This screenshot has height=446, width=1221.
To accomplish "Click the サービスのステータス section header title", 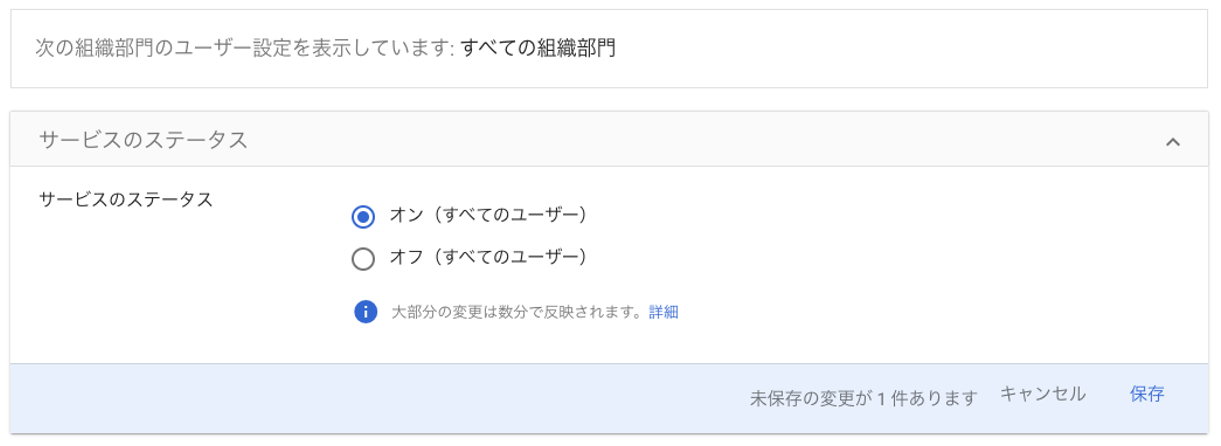I will click(143, 140).
